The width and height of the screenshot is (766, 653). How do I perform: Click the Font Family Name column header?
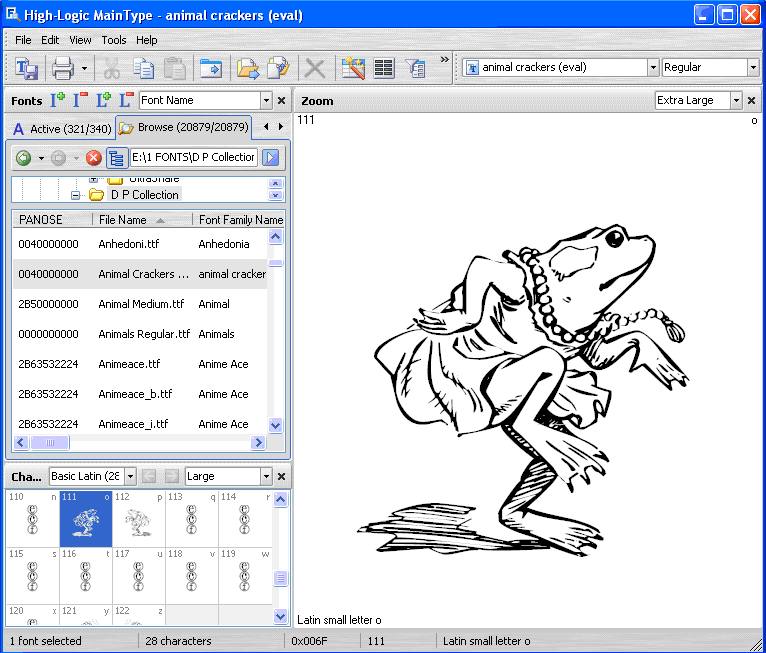click(239, 220)
